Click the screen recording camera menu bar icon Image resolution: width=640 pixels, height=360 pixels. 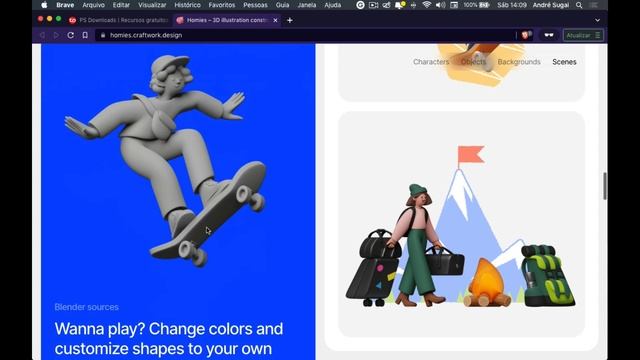[373, 5]
